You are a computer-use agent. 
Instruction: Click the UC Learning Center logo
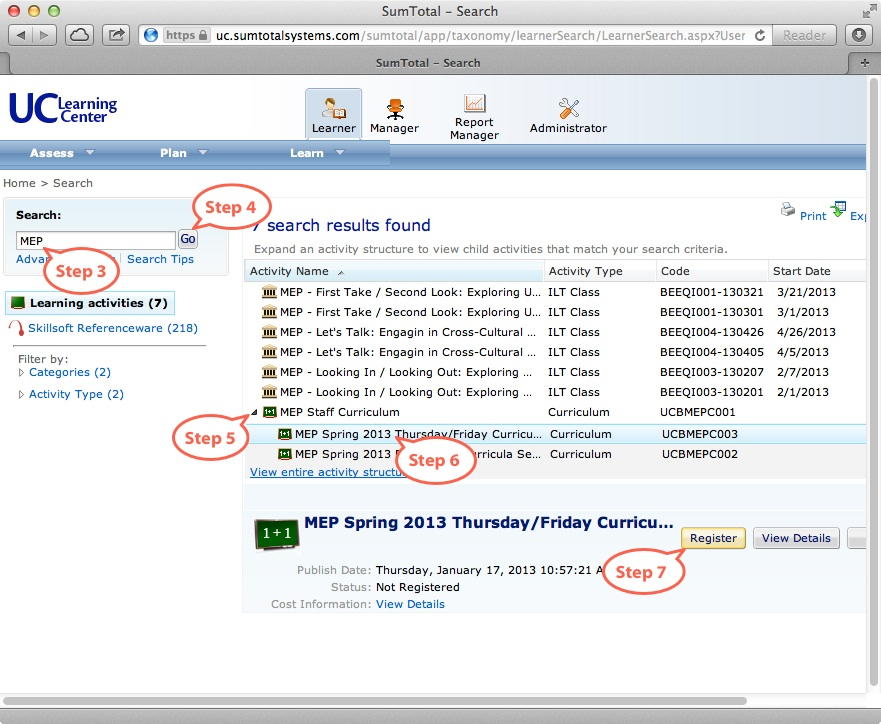pyautogui.click(x=63, y=108)
